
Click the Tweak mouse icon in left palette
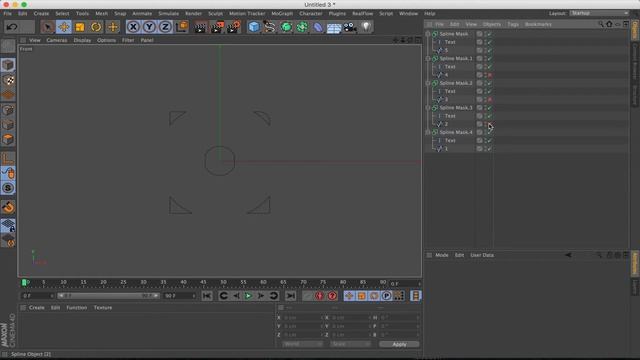(8, 173)
